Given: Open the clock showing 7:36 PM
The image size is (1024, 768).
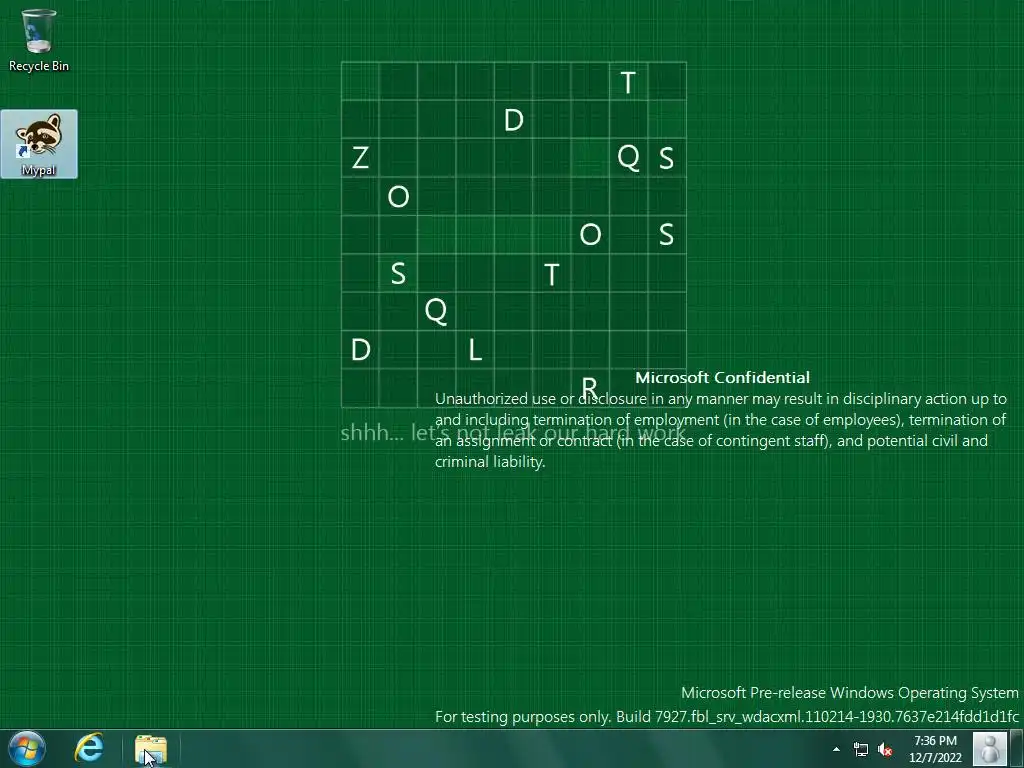Looking at the screenshot, I should click(935, 749).
